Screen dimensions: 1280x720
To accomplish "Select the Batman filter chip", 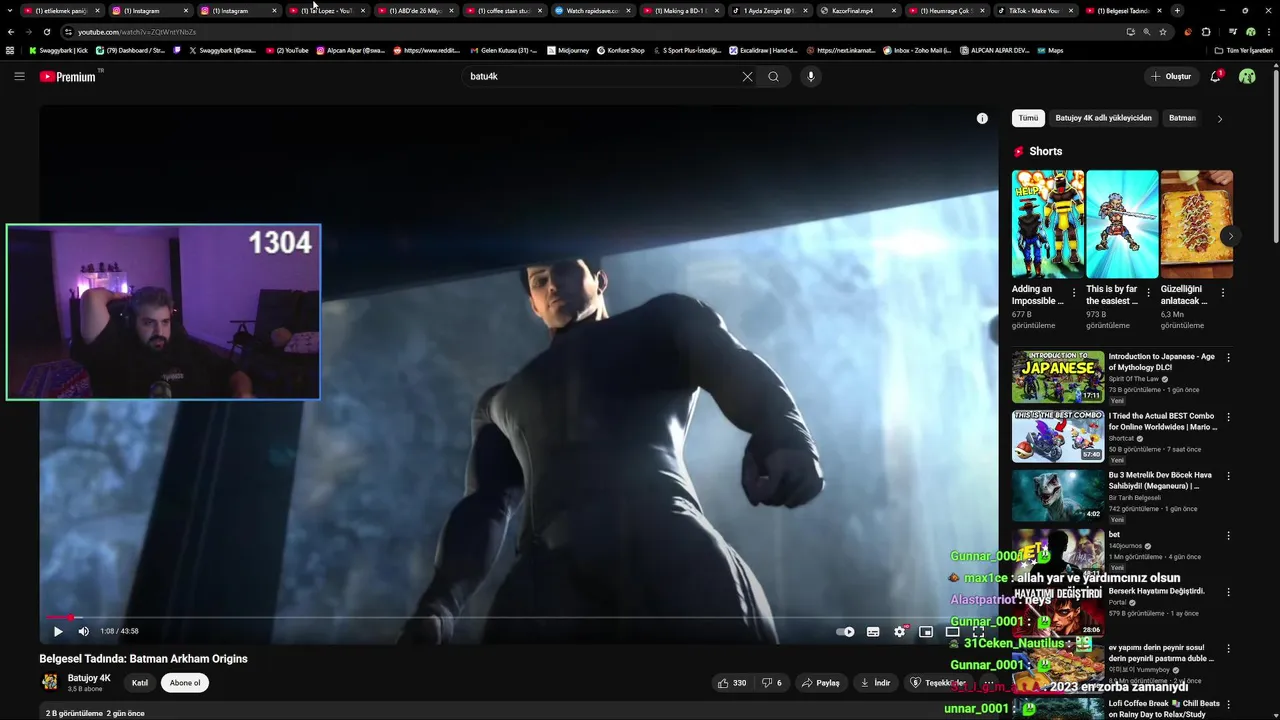I will tap(1182, 118).
